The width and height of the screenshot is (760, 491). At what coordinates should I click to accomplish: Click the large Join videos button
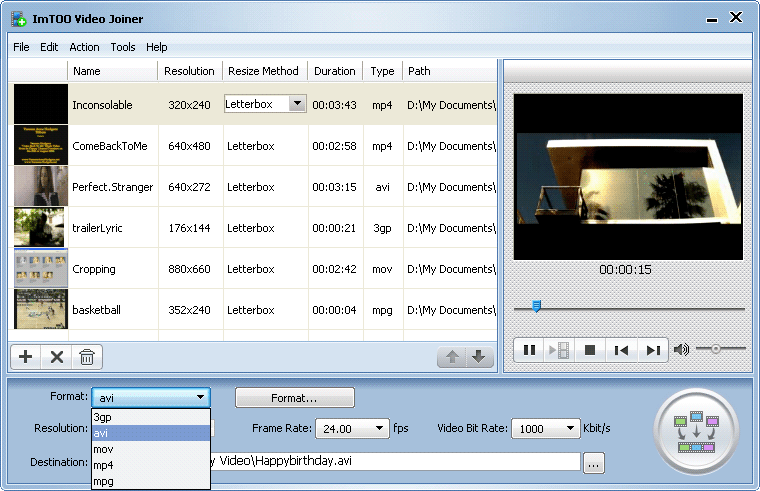[696, 432]
